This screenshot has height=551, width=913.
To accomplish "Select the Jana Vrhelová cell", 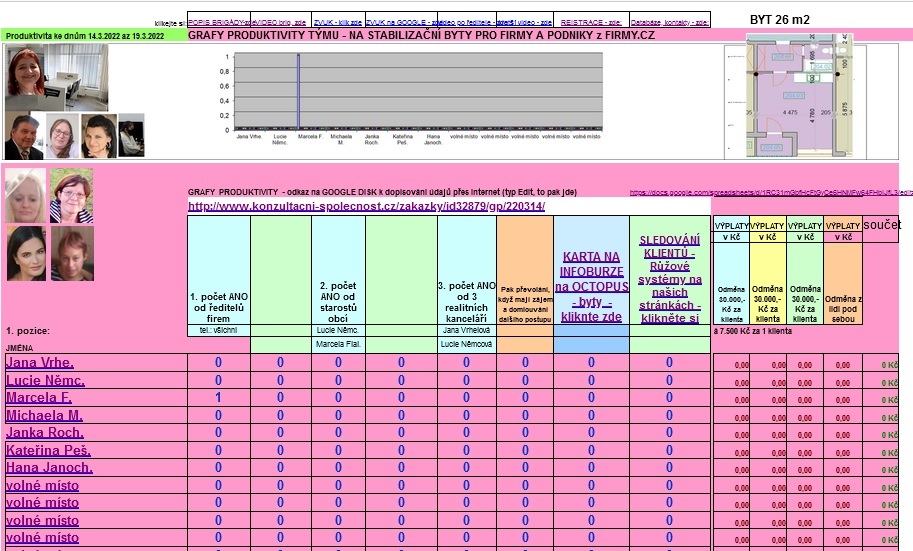I will coord(466,330).
